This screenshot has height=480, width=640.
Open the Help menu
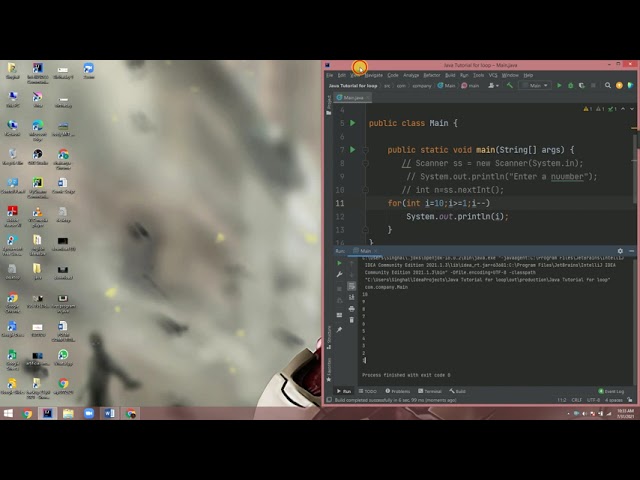click(528, 75)
